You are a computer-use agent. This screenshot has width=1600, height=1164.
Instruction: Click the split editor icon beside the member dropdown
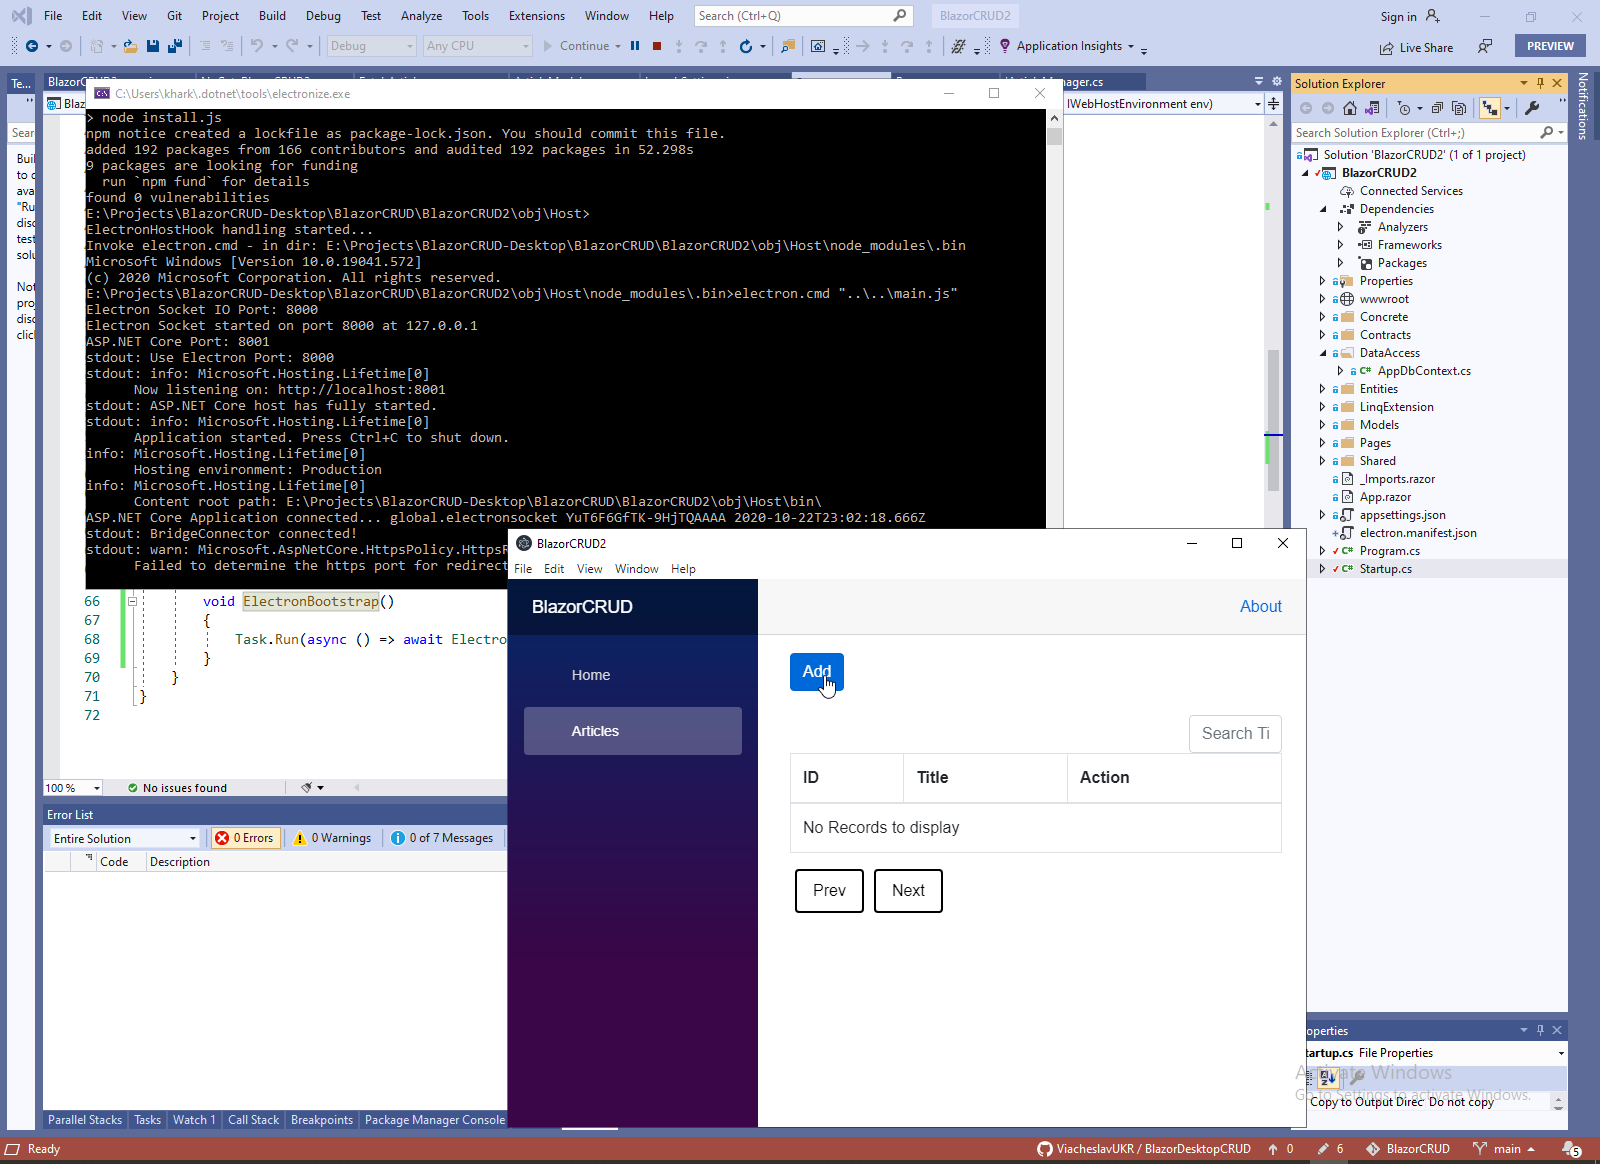tap(1273, 104)
